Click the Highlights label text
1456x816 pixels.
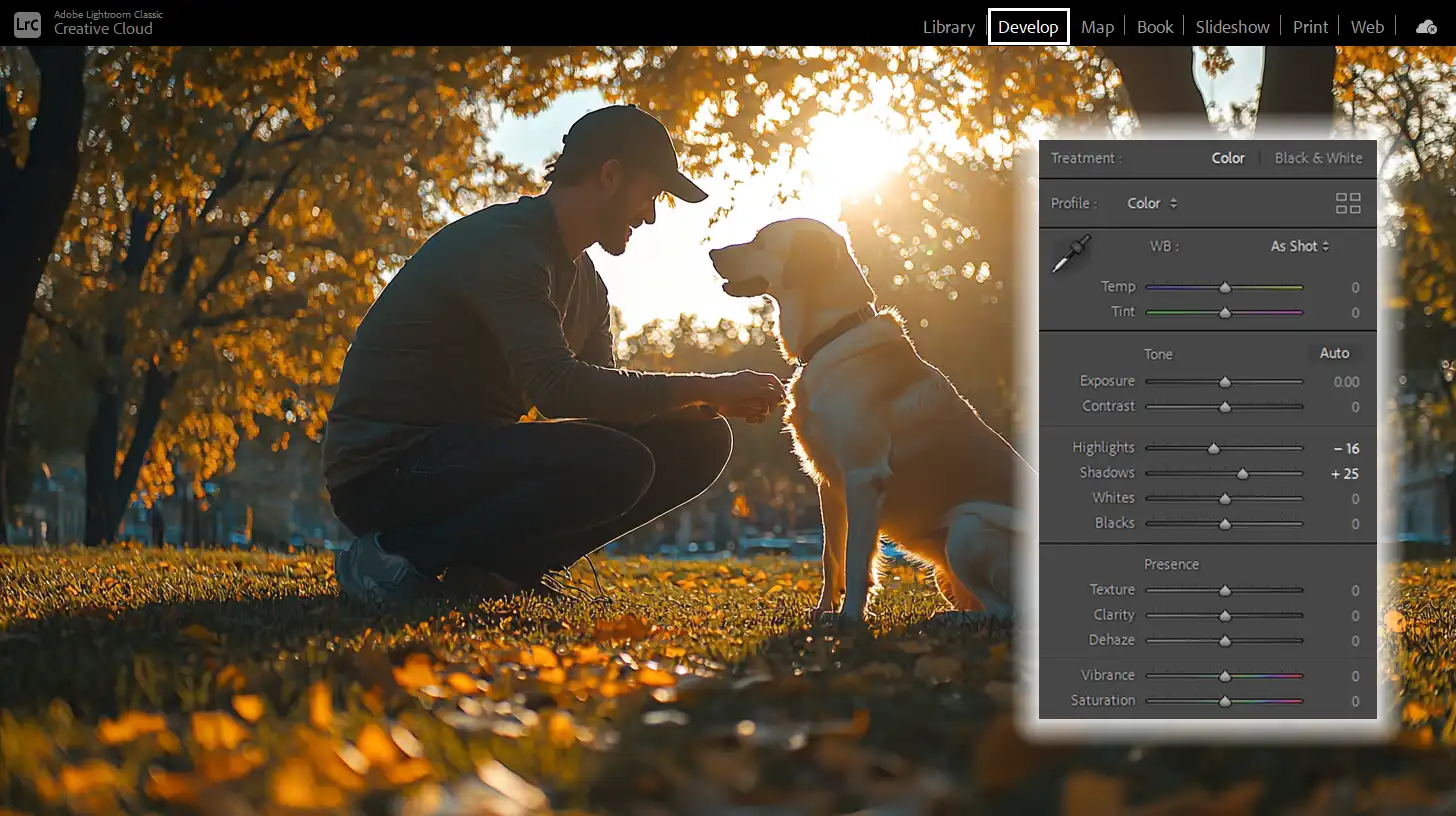pyautogui.click(x=1104, y=447)
